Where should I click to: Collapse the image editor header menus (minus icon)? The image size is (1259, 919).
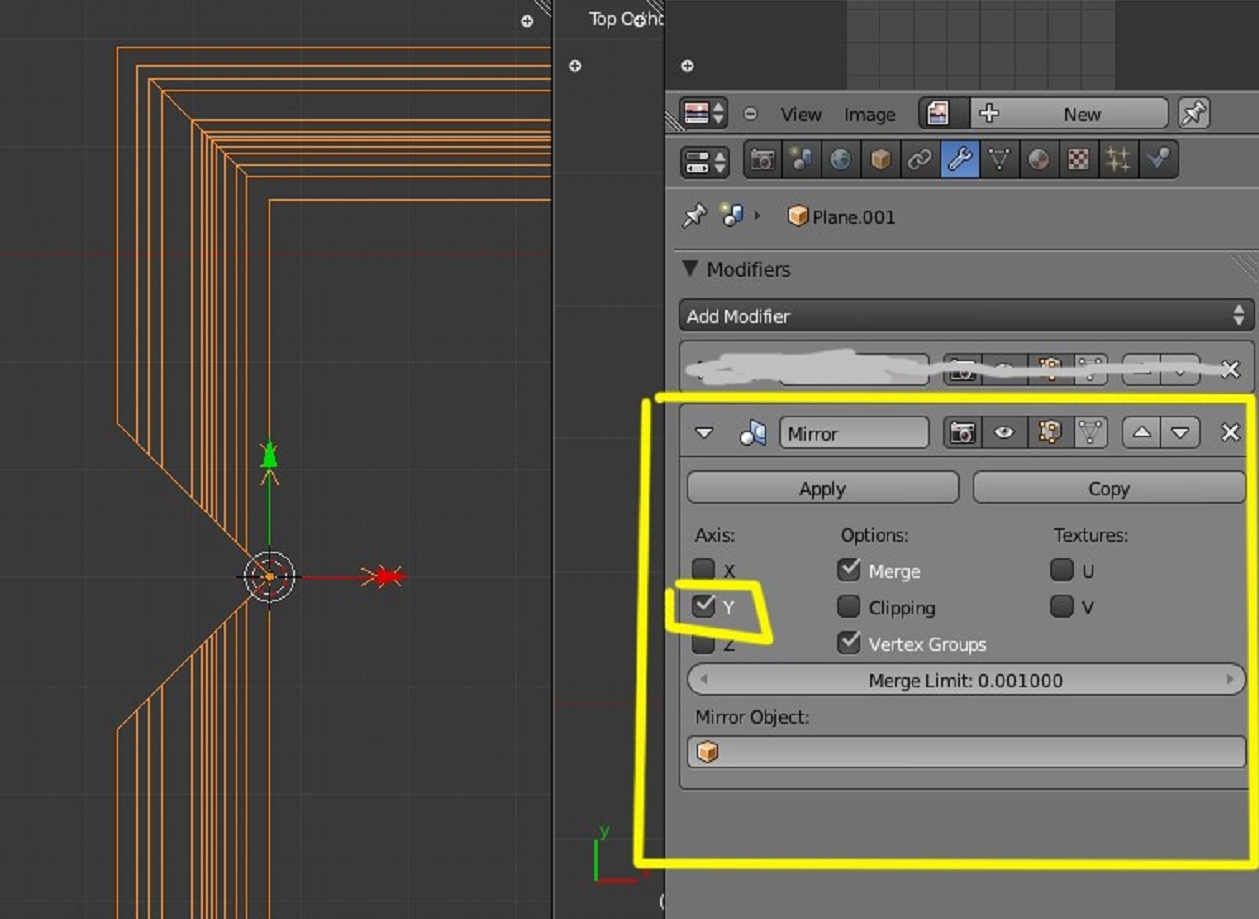coord(751,114)
